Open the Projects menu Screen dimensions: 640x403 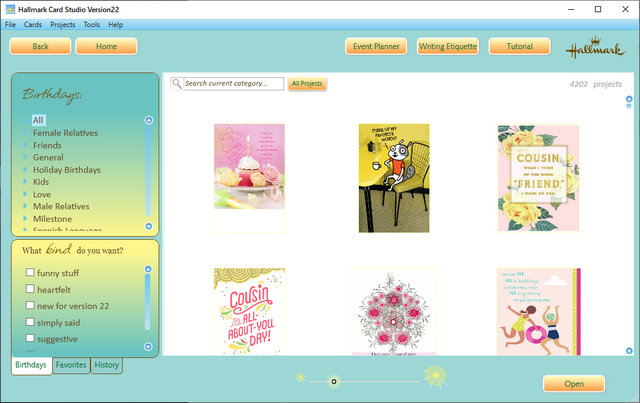[x=62, y=24]
